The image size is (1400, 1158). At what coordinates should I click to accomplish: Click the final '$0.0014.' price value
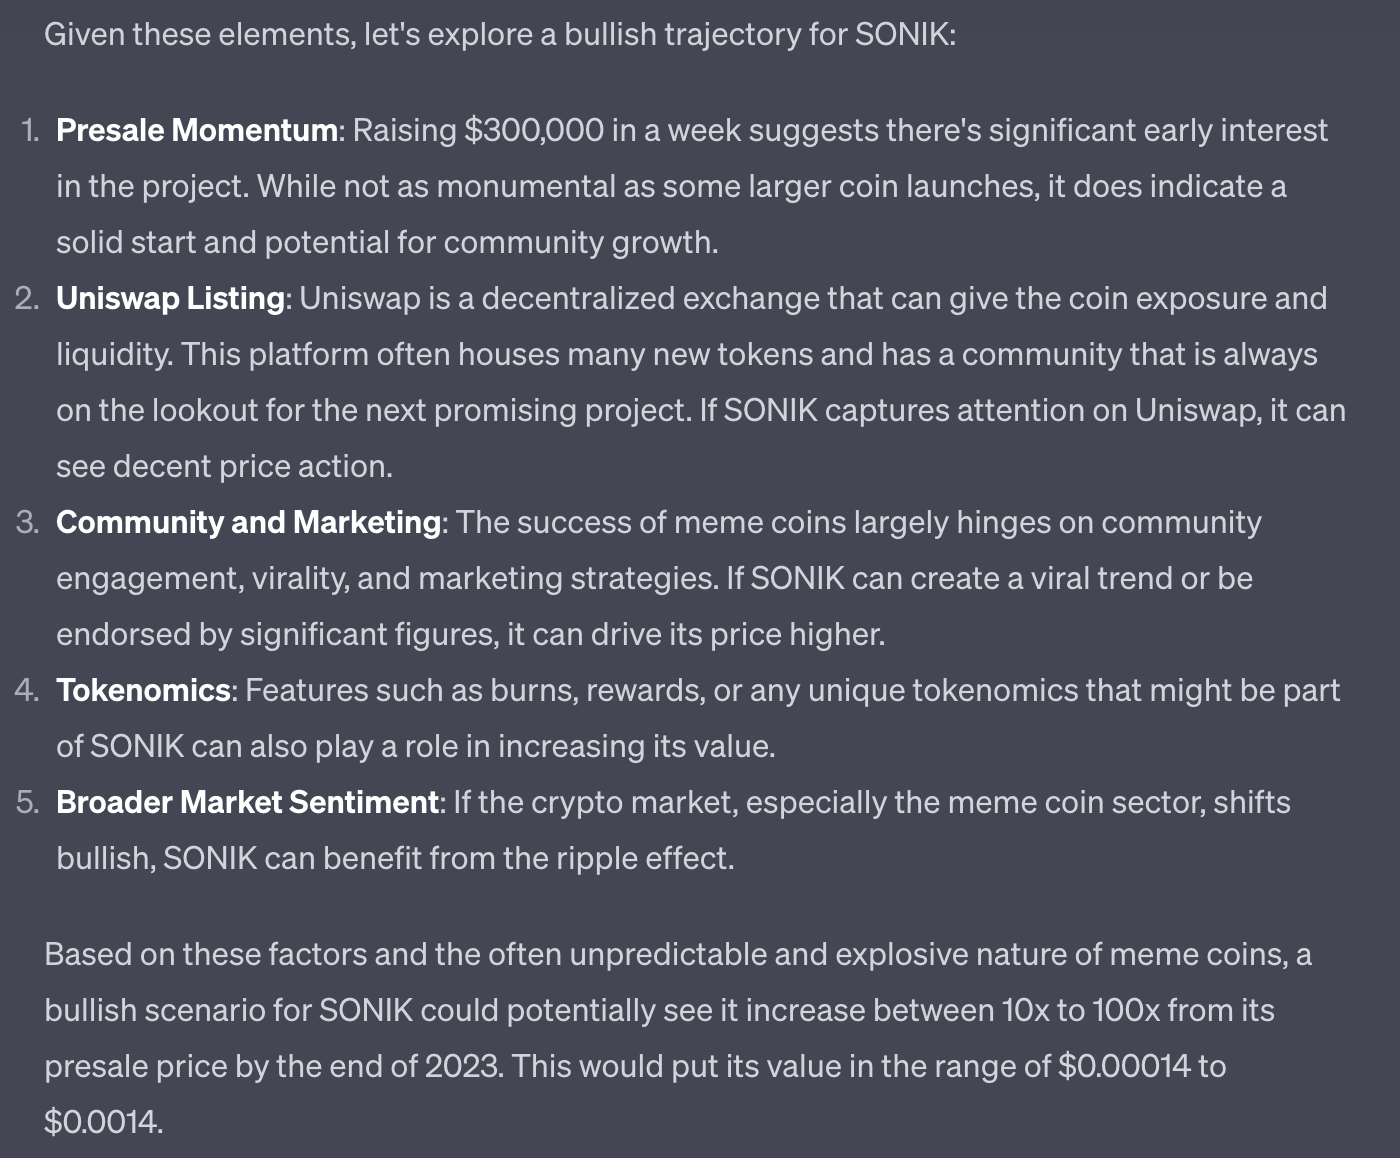103,1123
